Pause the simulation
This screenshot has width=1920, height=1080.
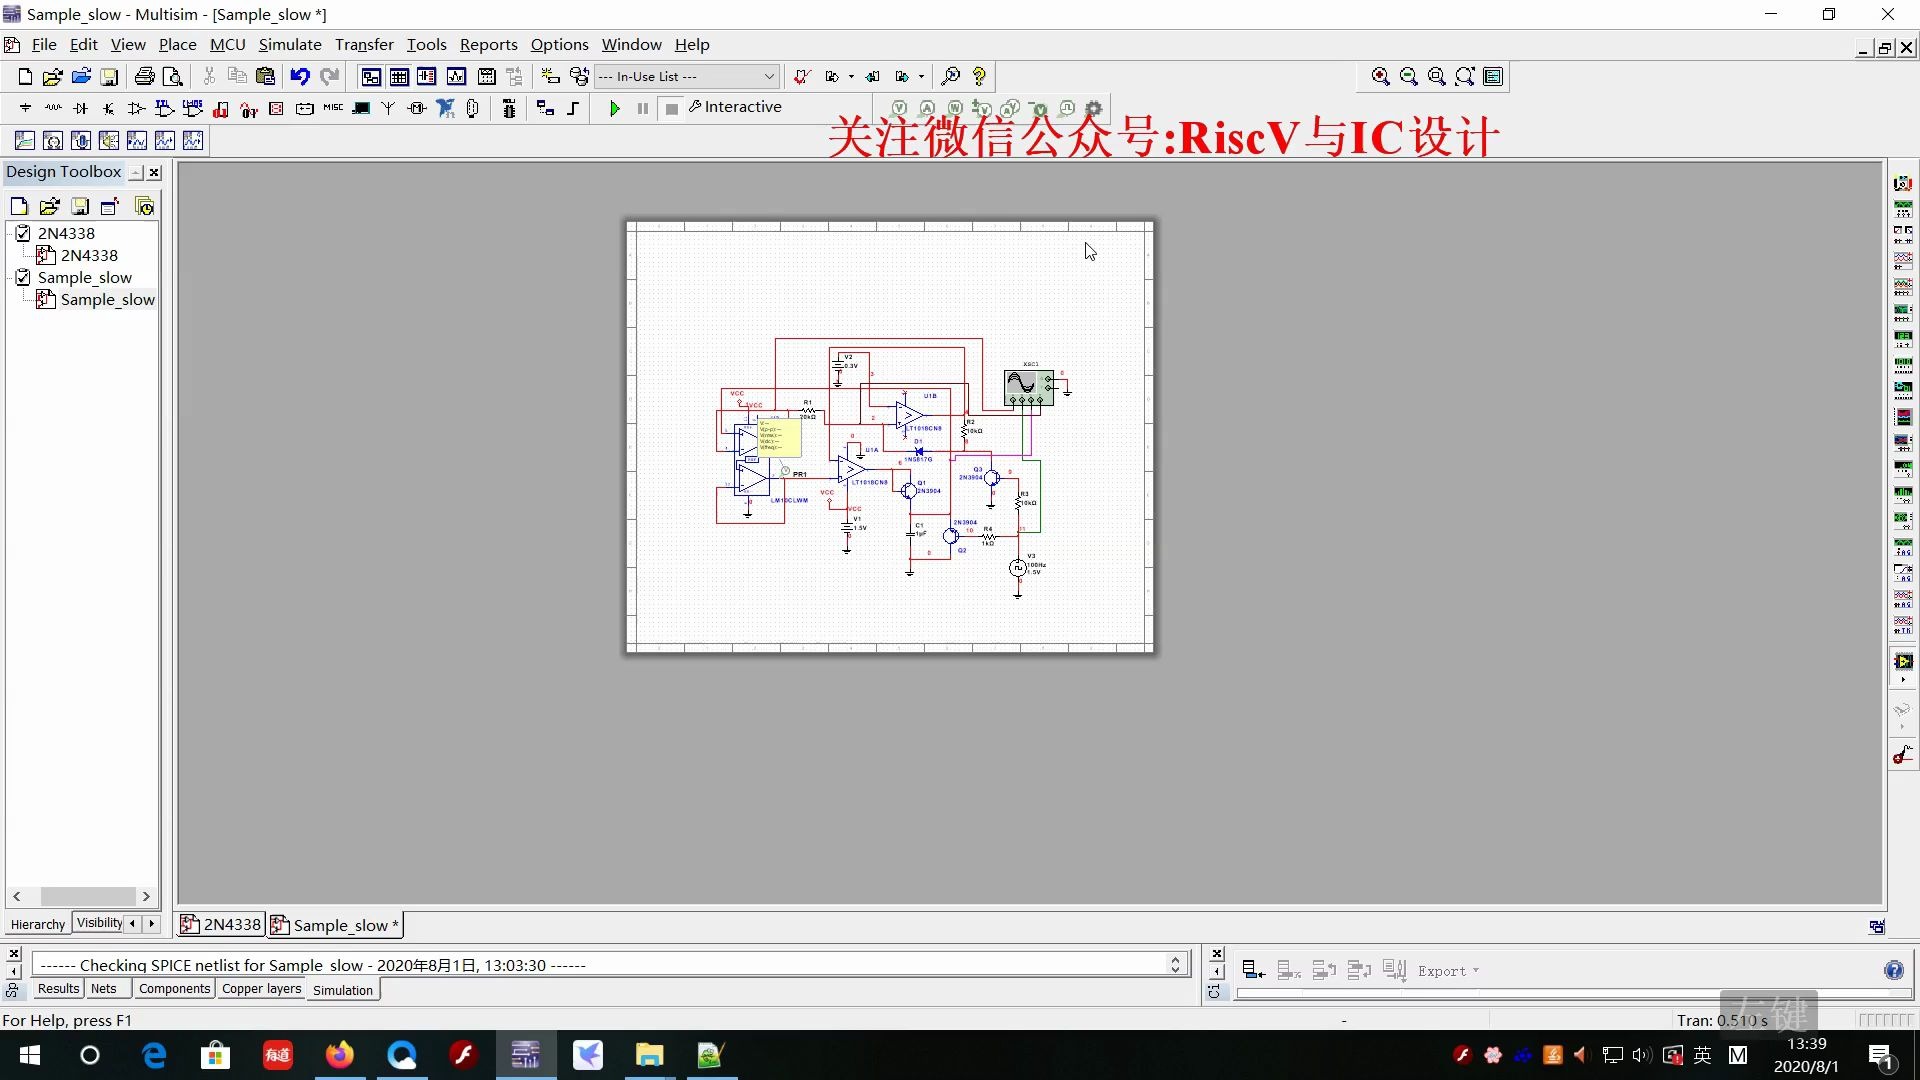click(x=643, y=108)
